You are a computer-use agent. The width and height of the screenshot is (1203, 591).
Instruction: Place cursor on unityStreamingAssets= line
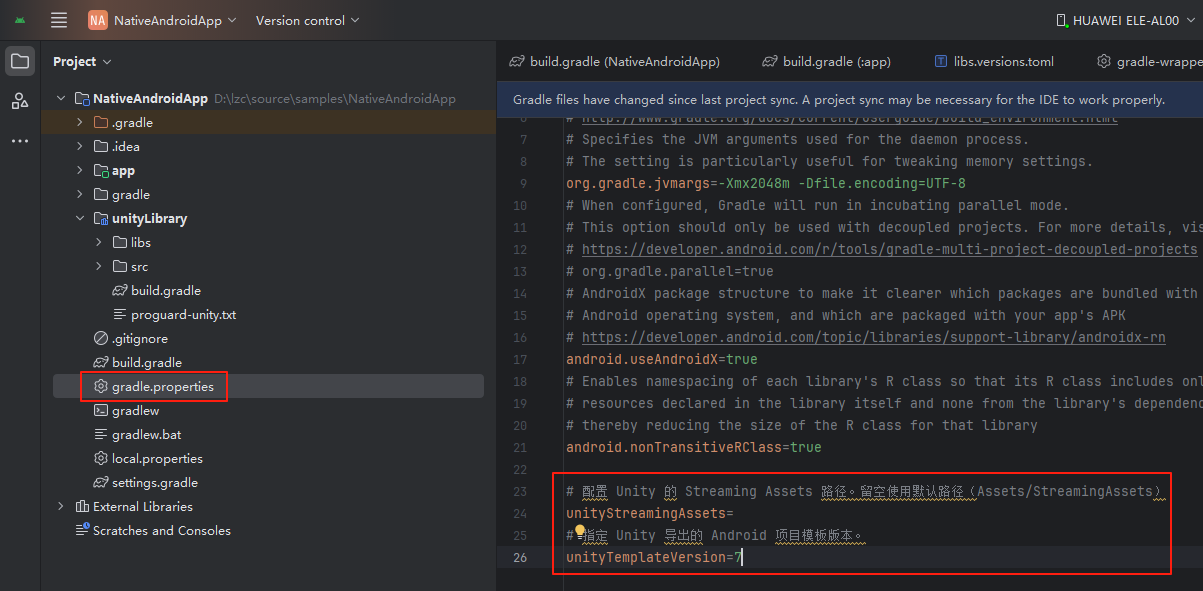(x=650, y=513)
